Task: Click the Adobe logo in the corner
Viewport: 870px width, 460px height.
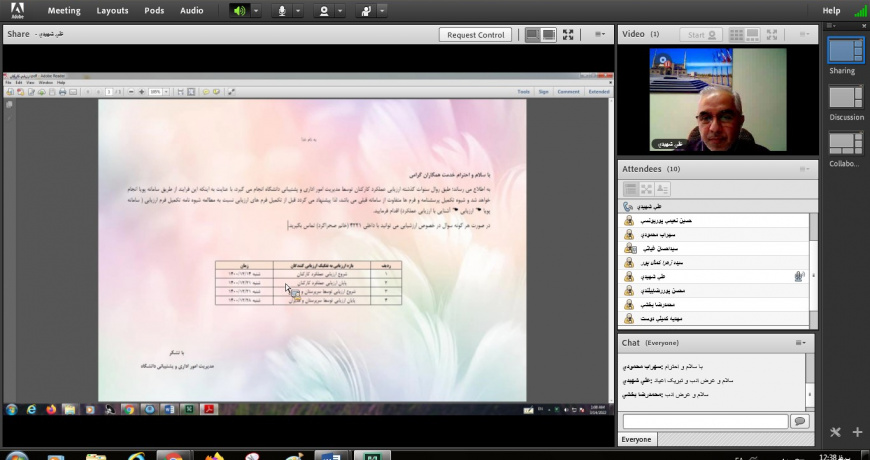Action: [17, 11]
